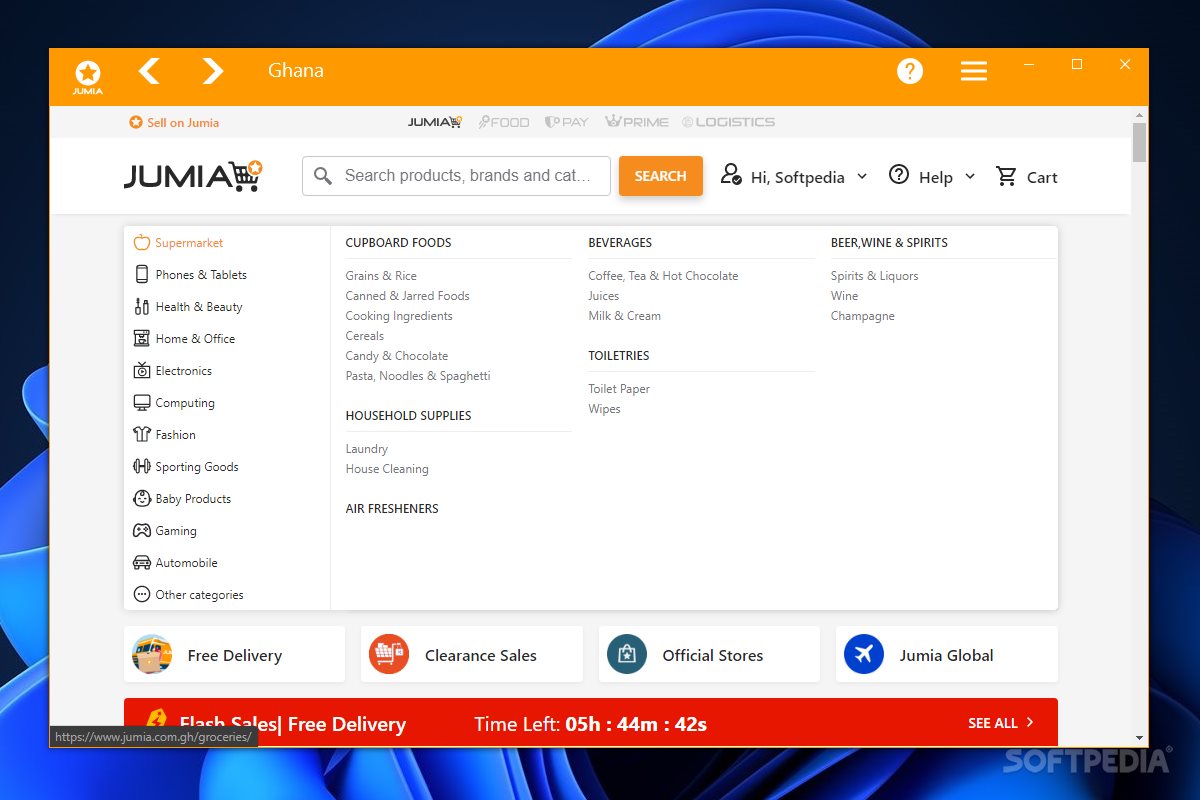Open Candy & Chocolate

tap(397, 356)
